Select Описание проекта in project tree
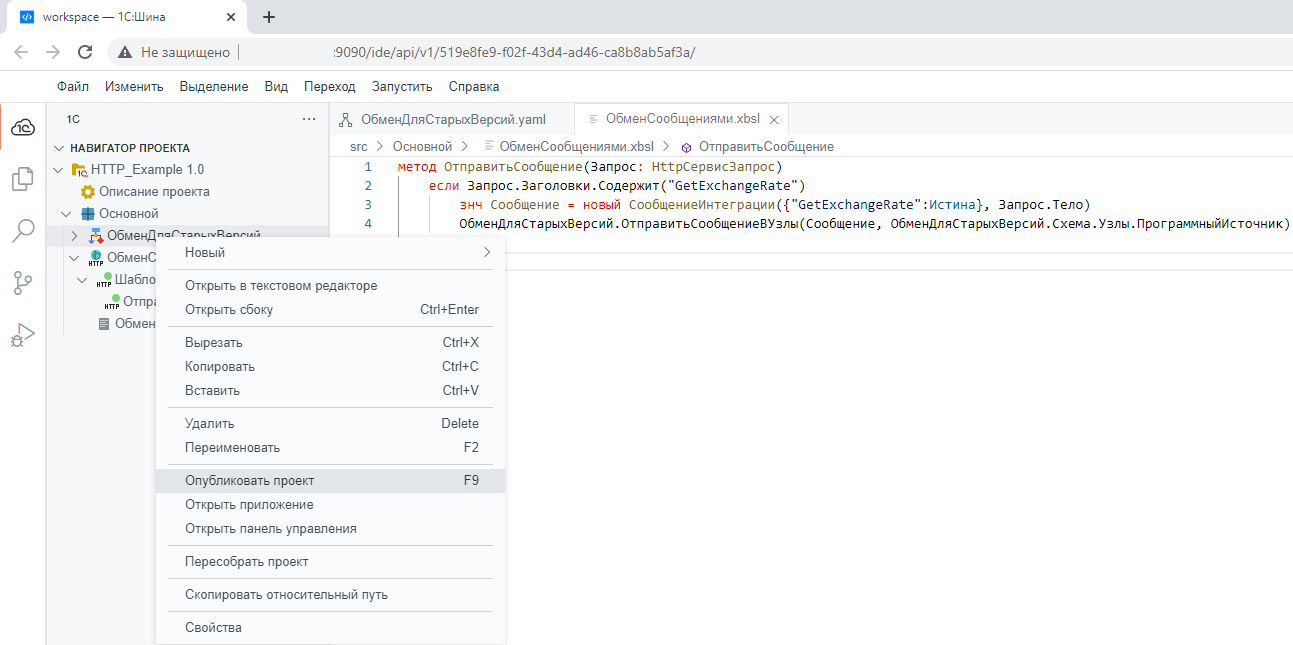 154,192
